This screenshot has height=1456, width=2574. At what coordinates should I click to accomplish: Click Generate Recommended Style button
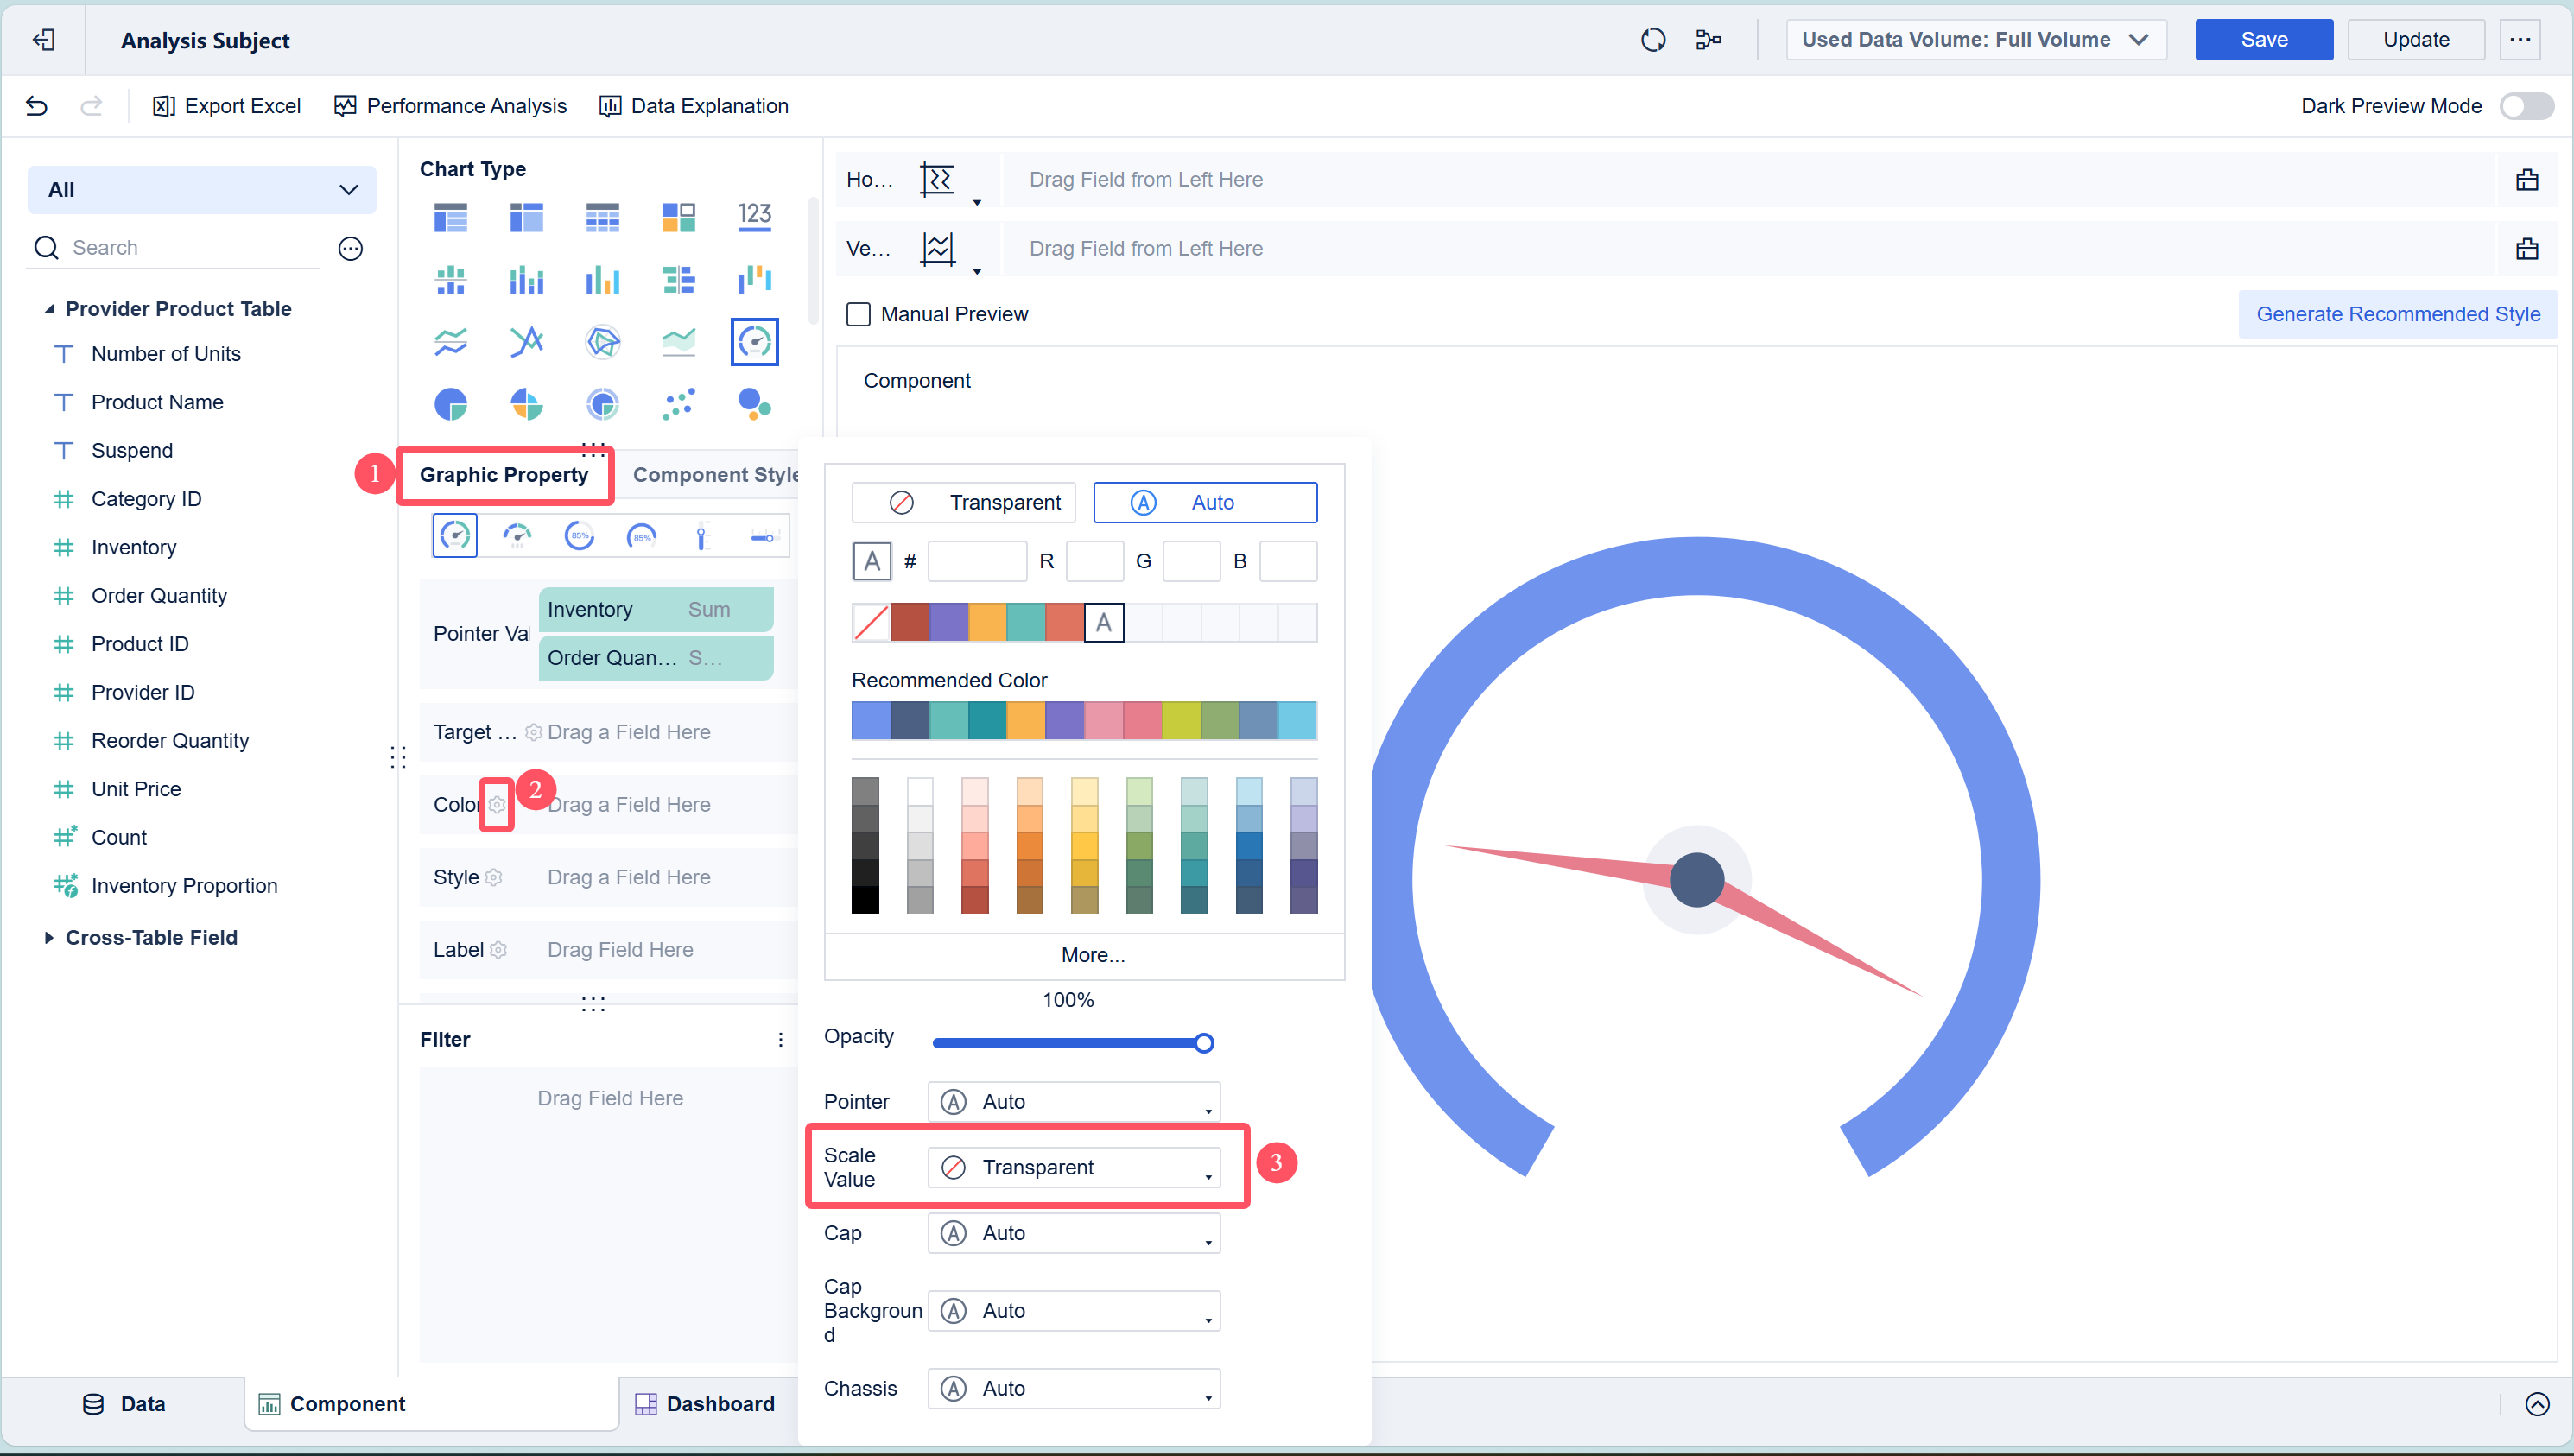tap(2397, 314)
